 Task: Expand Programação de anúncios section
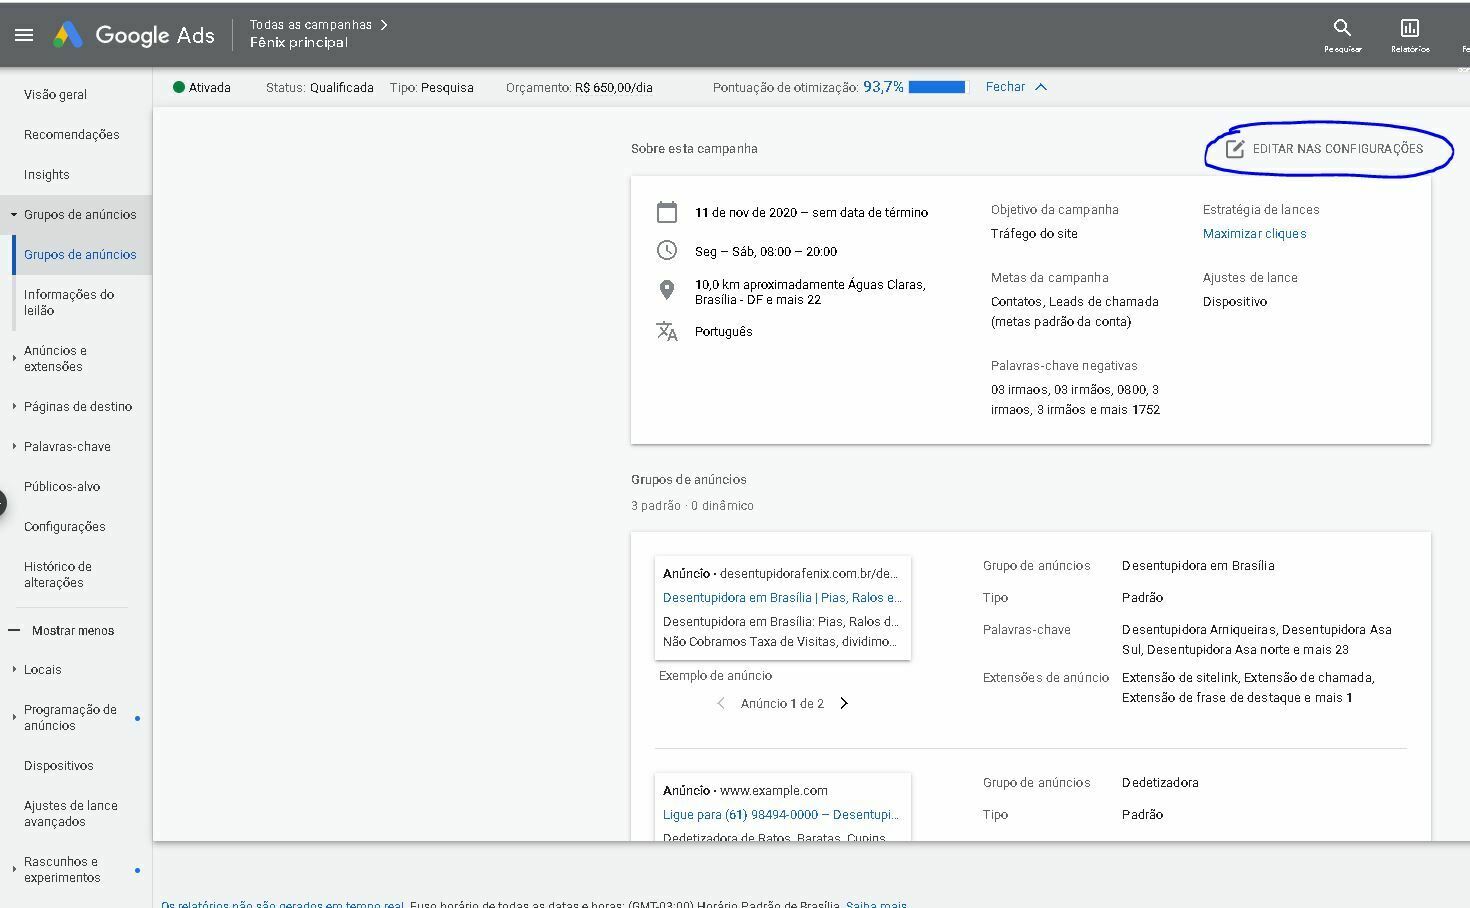point(14,717)
